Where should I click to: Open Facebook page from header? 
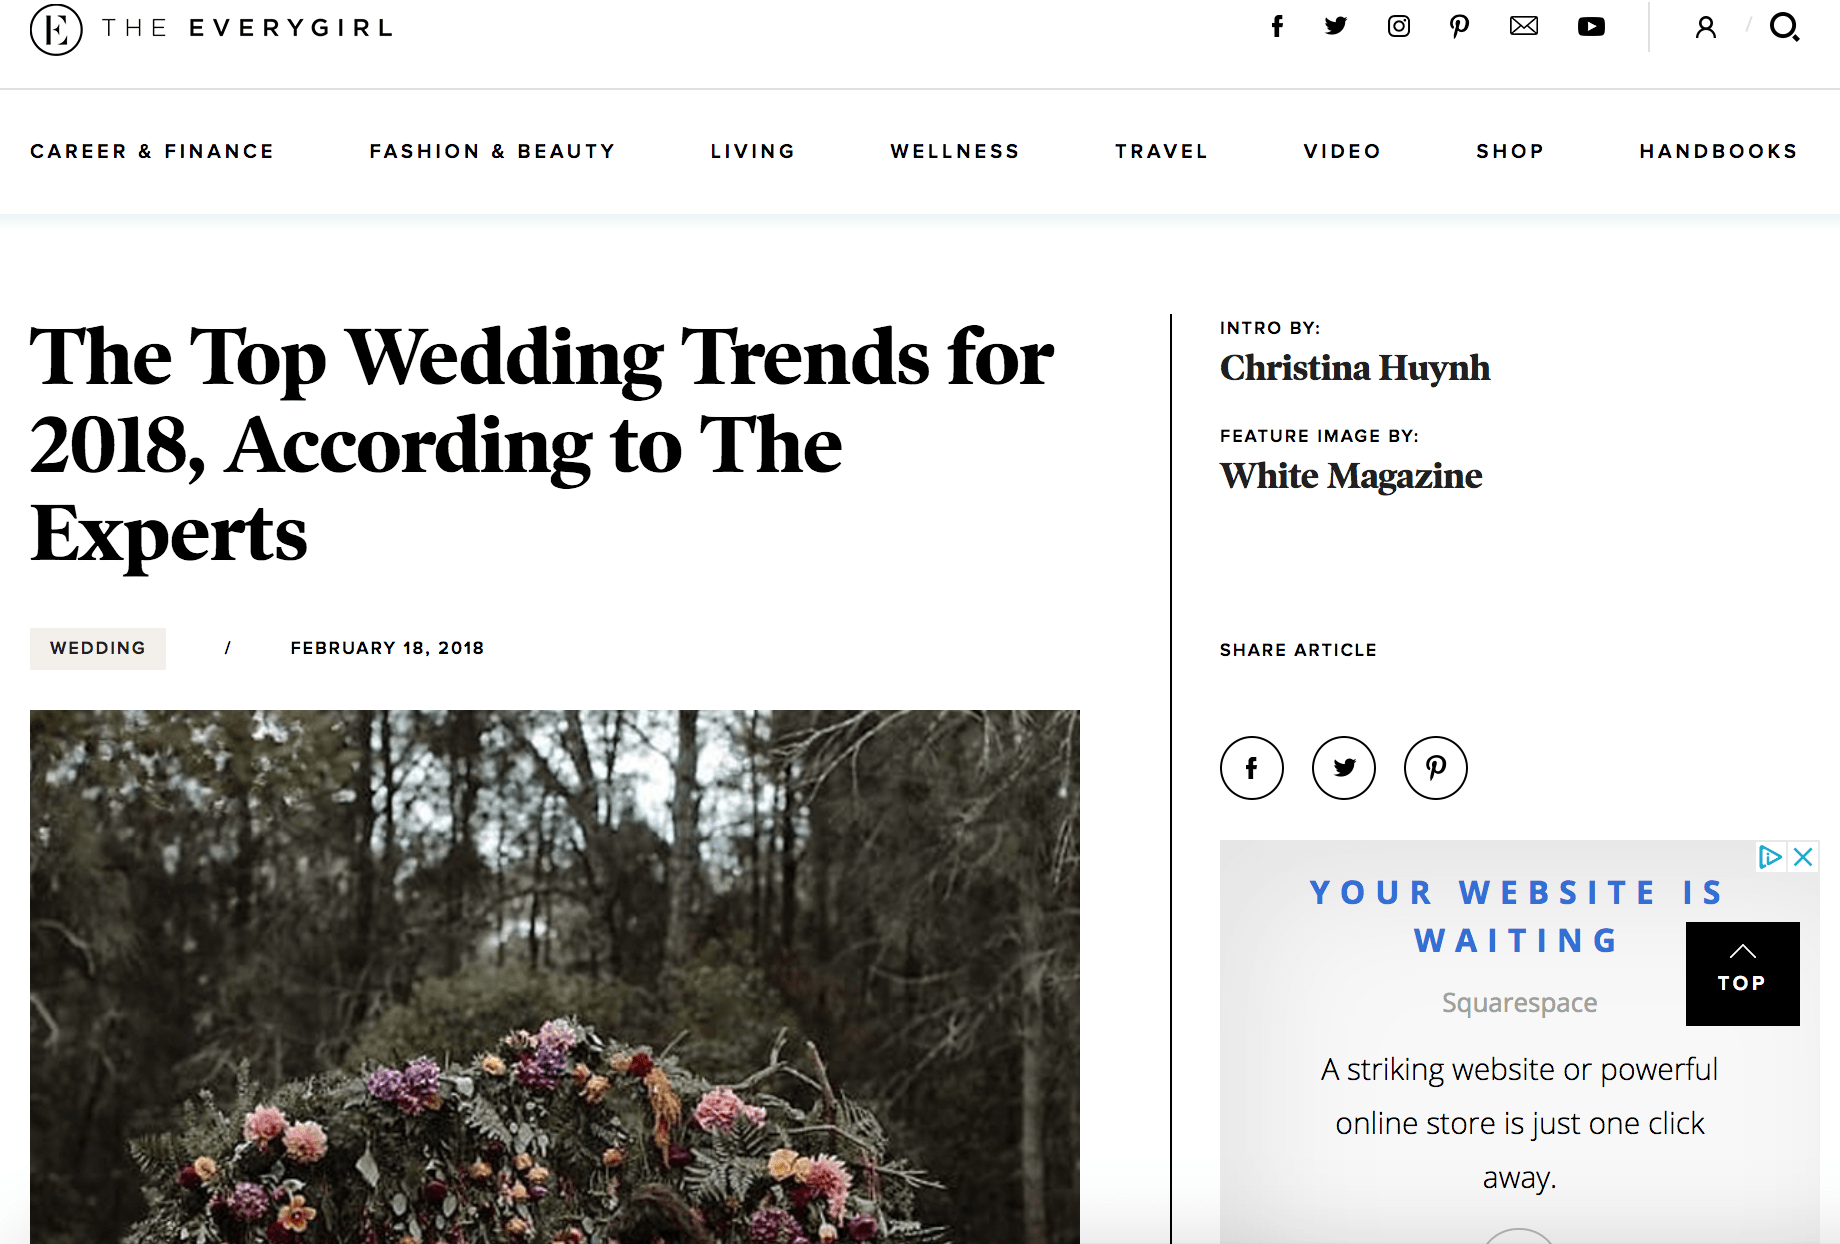(1277, 27)
